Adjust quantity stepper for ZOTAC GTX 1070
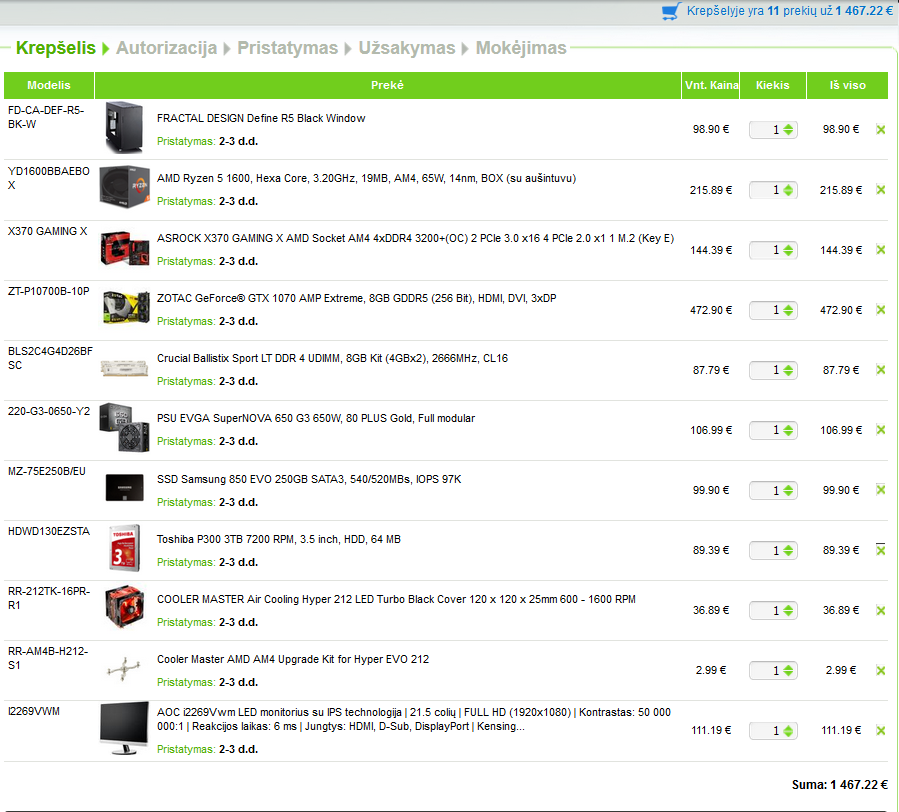The image size is (899, 812). point(788,310)
